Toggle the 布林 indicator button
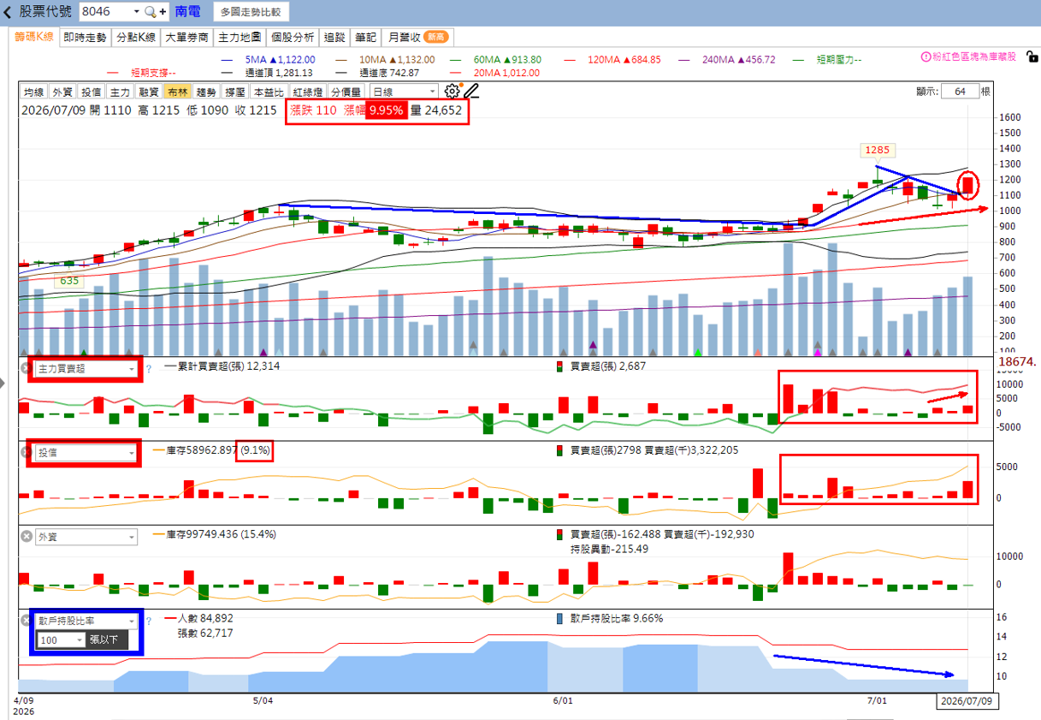Screen dimensions: 1041x720 [x=177, y=92]
